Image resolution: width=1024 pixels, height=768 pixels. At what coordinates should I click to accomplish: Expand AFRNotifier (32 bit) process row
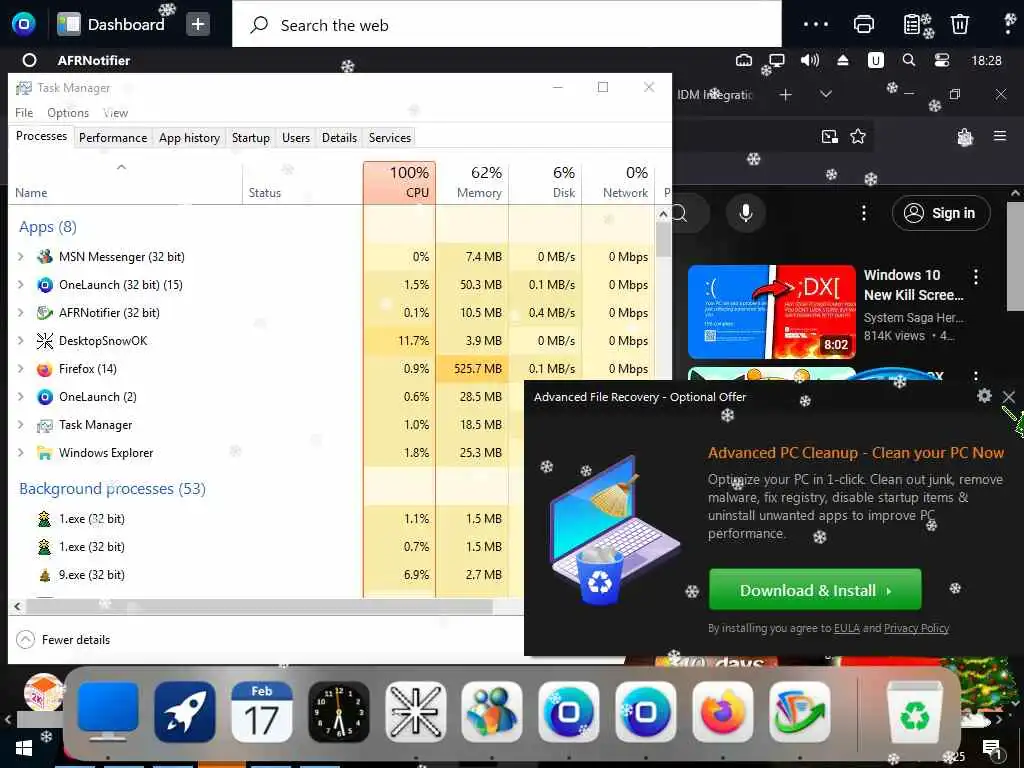point(20,313)
